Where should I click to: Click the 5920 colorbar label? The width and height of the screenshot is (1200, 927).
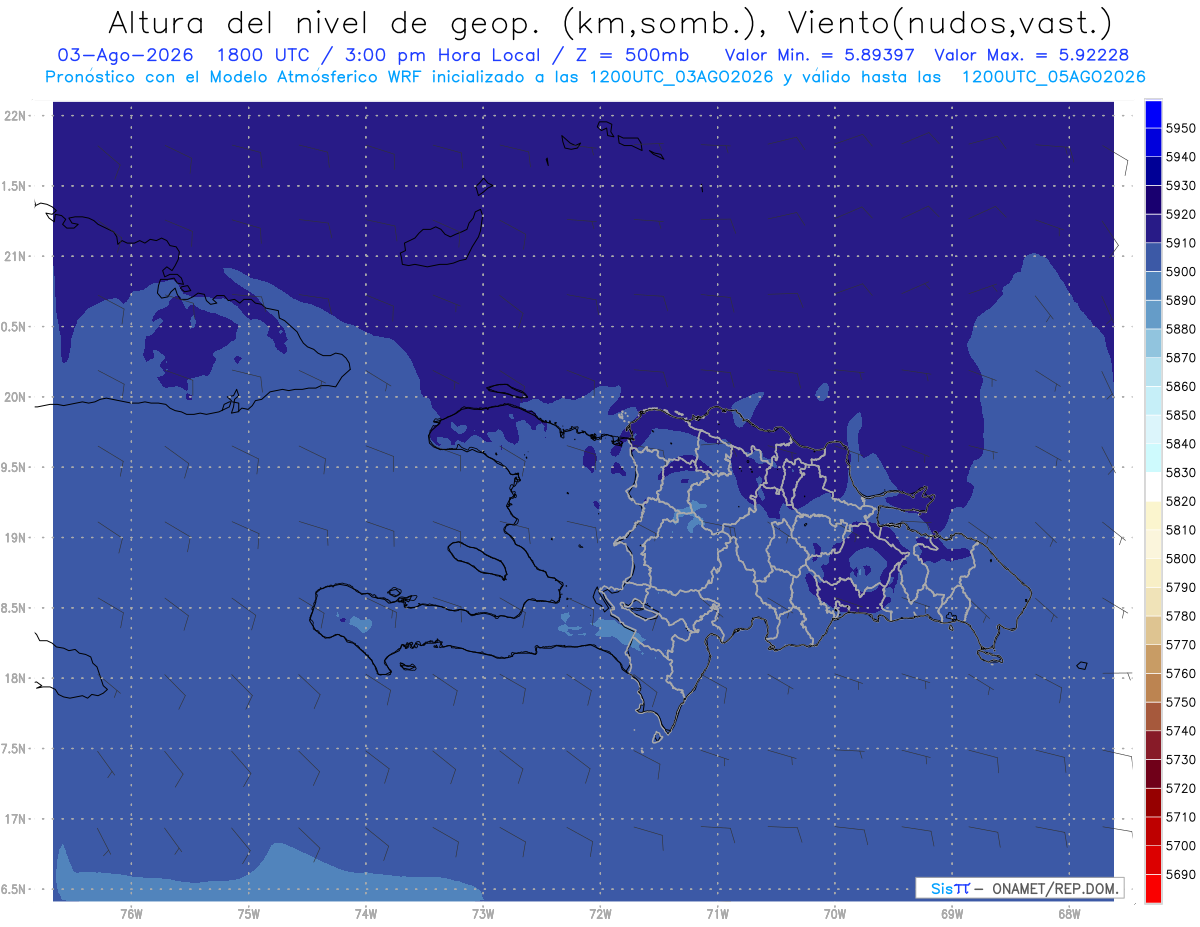1180,214
